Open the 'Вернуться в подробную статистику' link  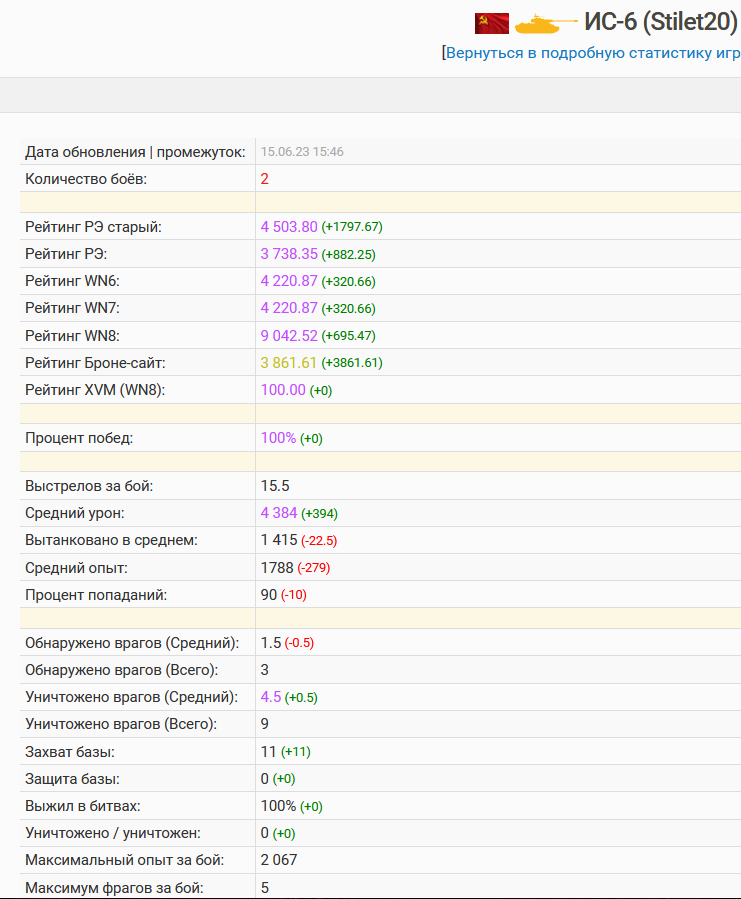(592, 53)
